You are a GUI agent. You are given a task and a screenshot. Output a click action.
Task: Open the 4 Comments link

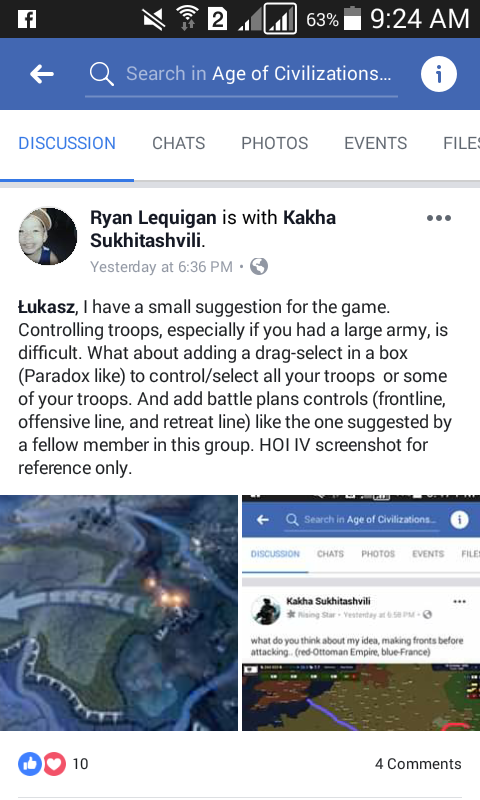[418, 764]
